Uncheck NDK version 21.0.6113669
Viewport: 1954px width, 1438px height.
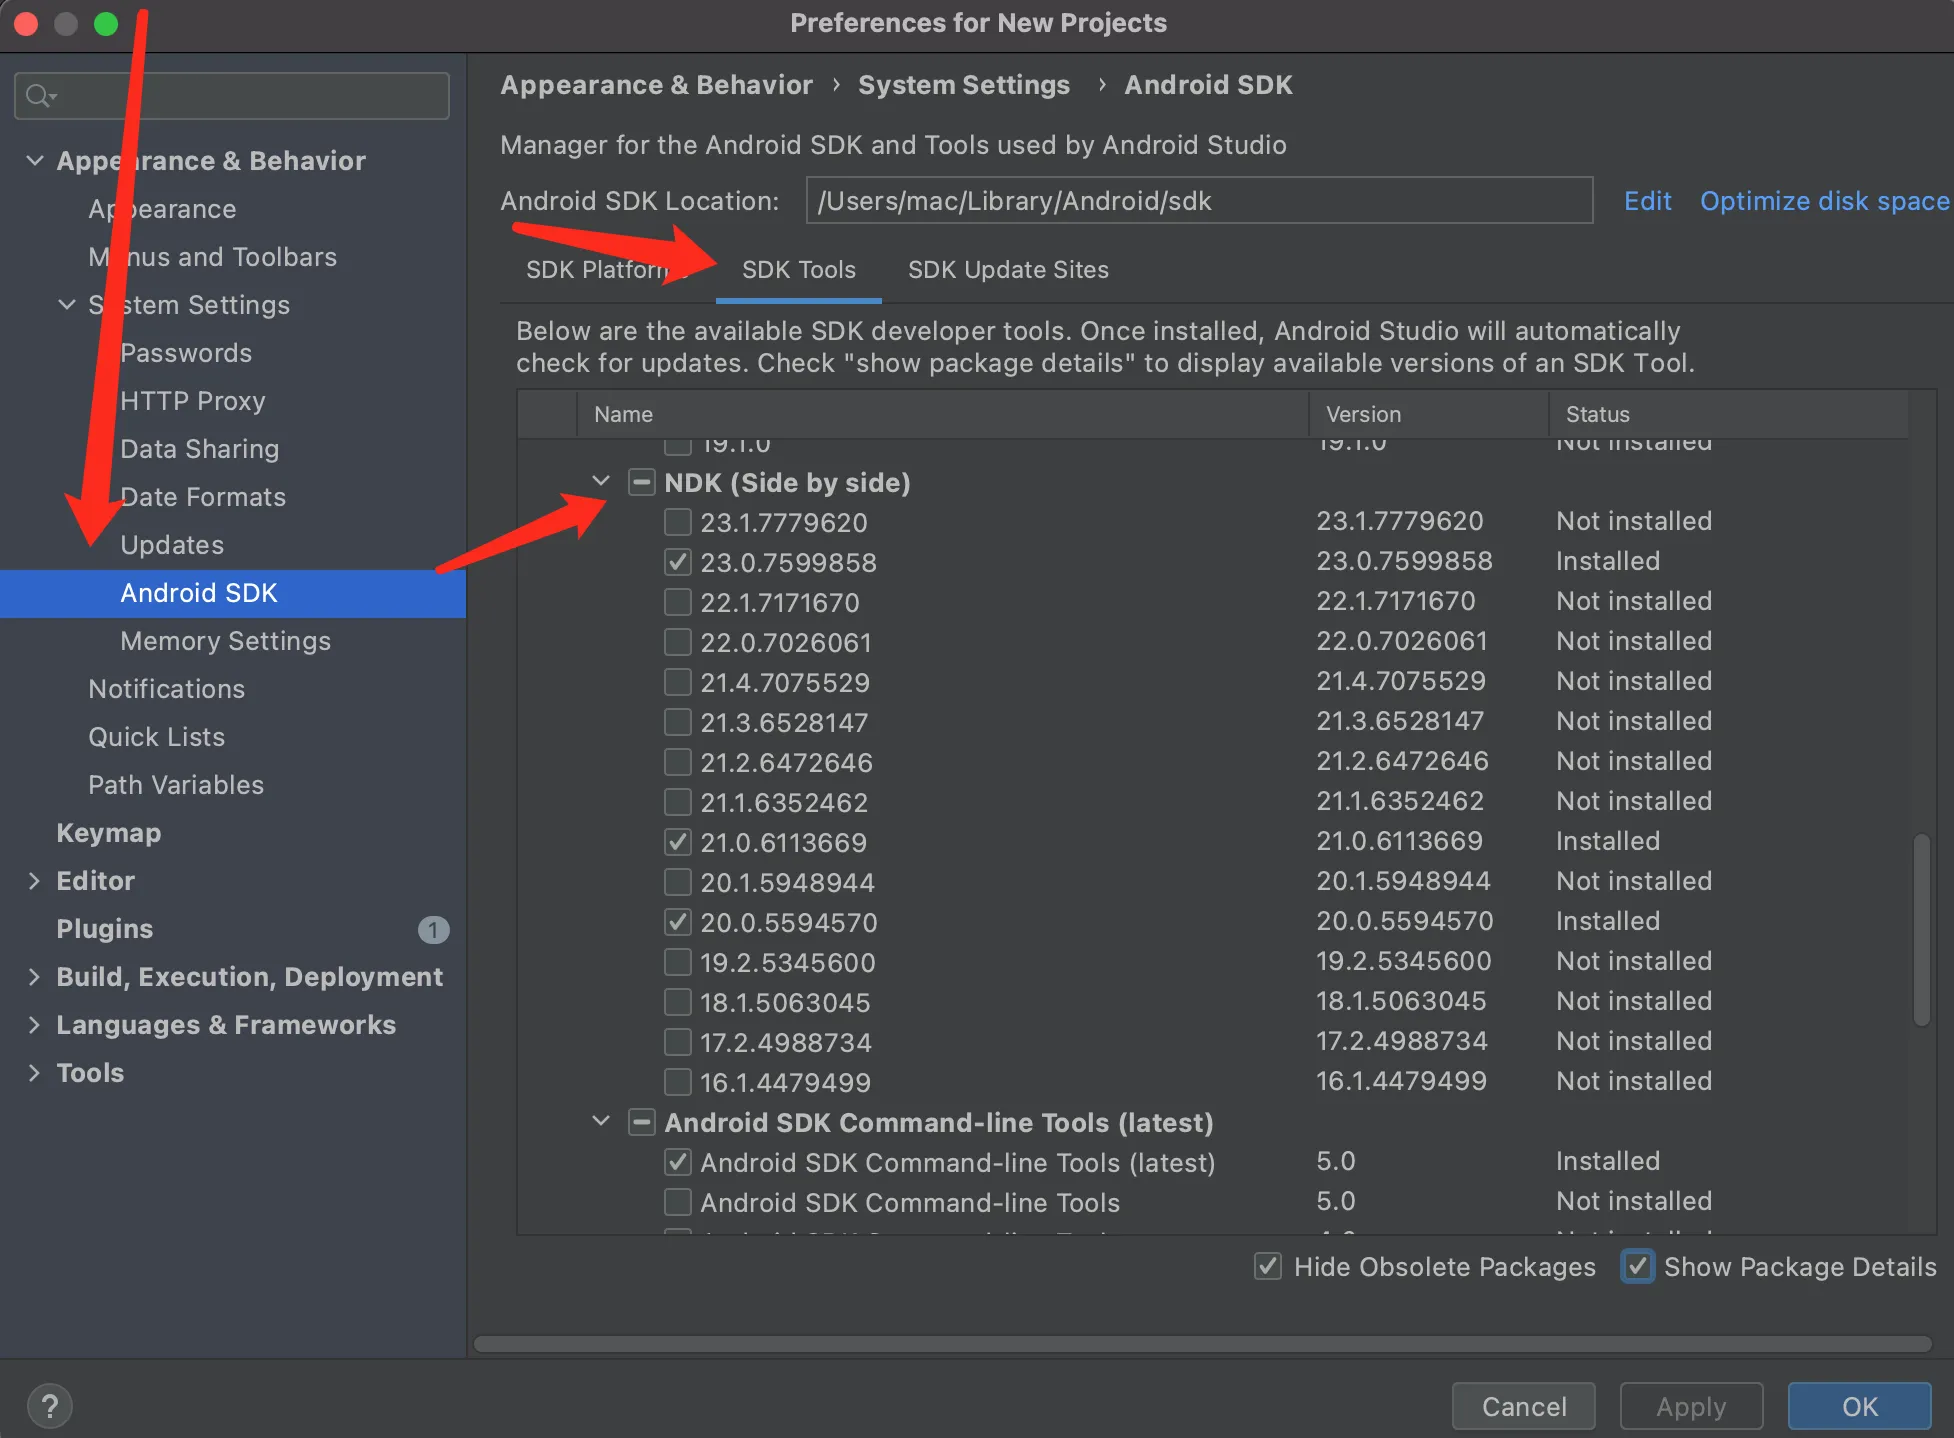(678, 842)
